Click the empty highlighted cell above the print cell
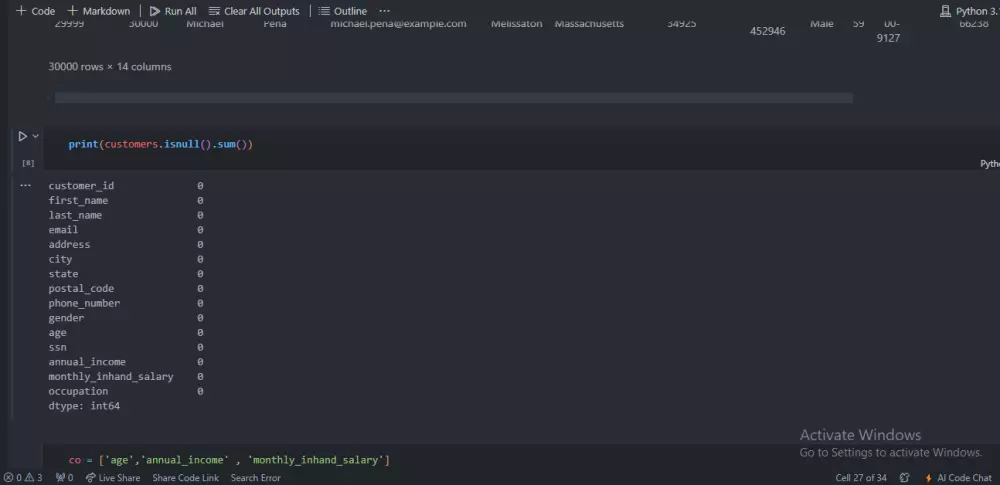 click(x=453, y=98)
